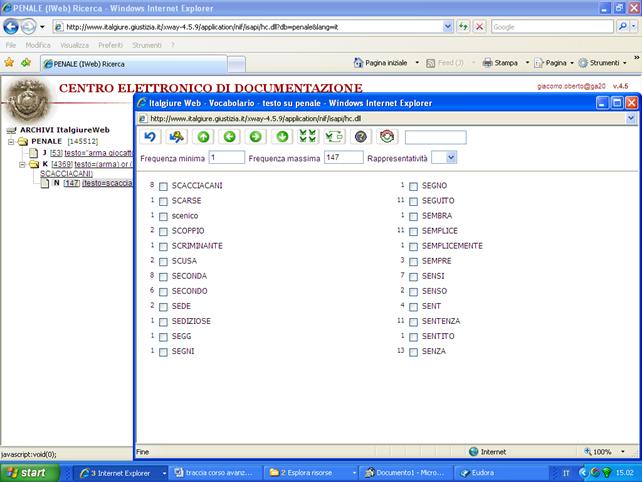Open the zoom 100% dropdown arrow
This screenshot has width=642, height=482.
pos(623,451)
